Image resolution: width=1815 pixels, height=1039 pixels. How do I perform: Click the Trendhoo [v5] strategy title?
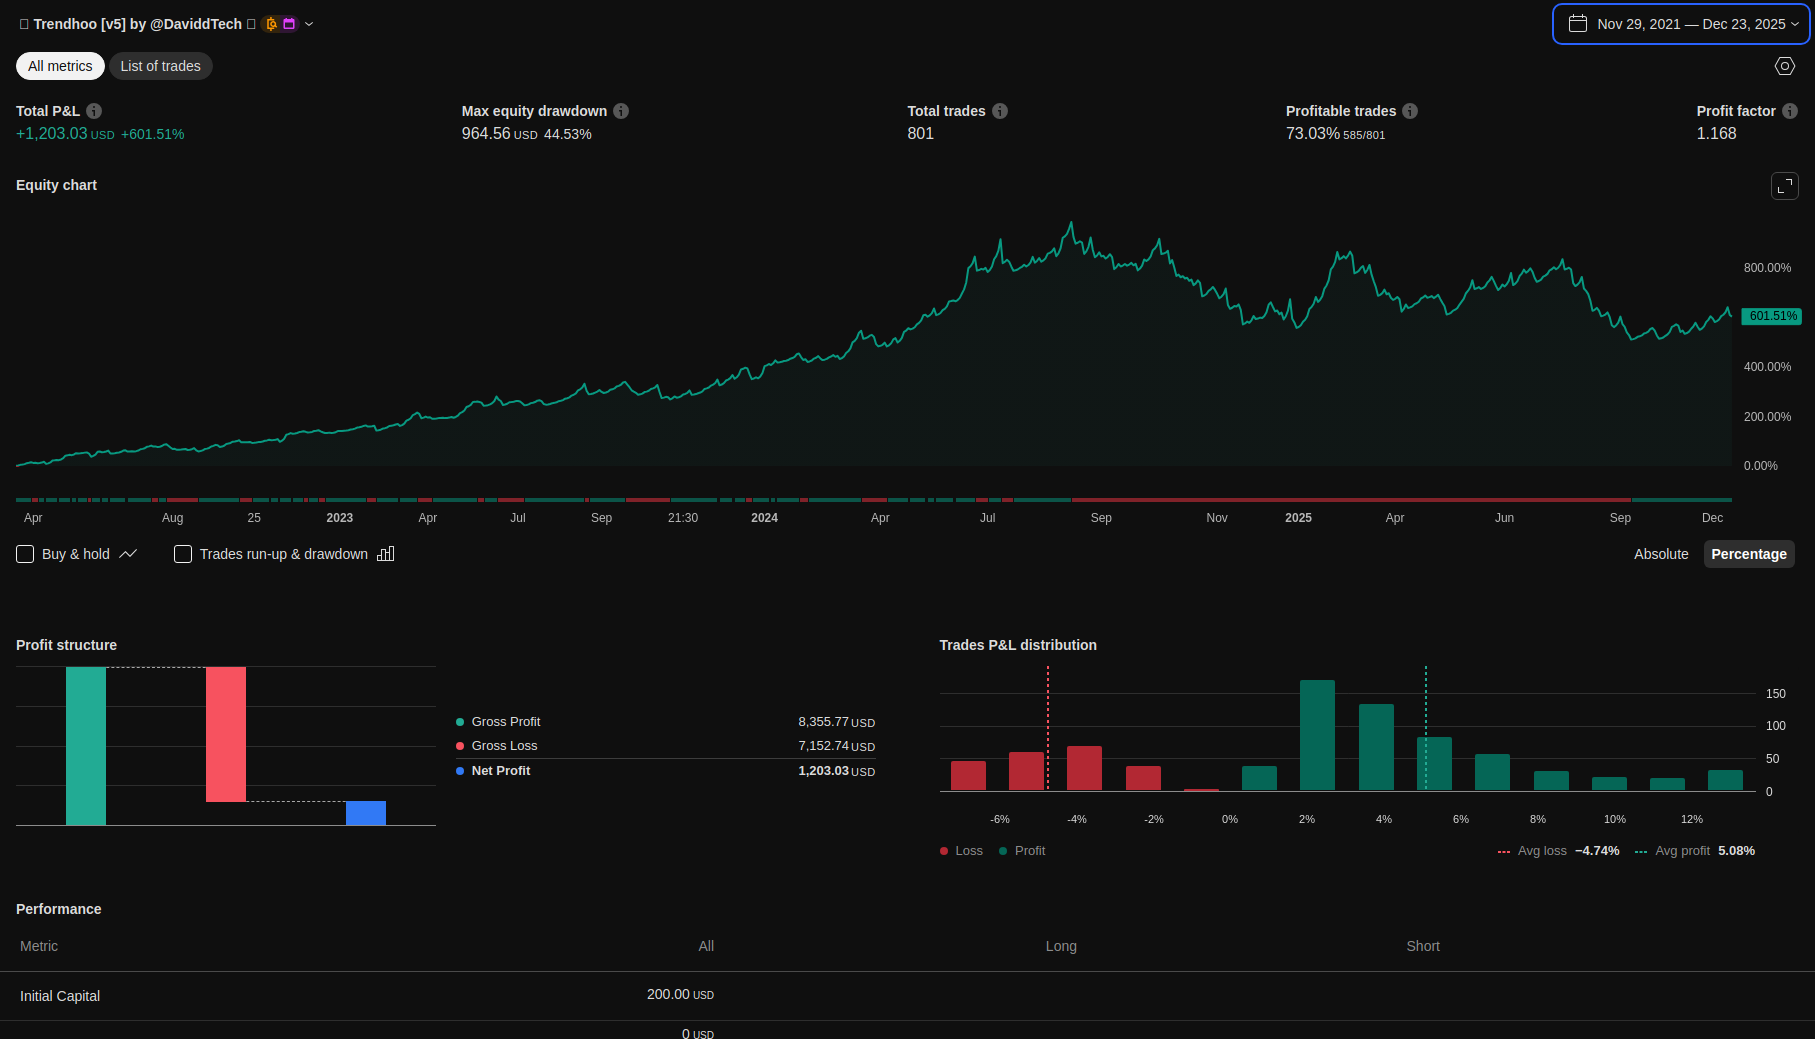tap(137, 24)
